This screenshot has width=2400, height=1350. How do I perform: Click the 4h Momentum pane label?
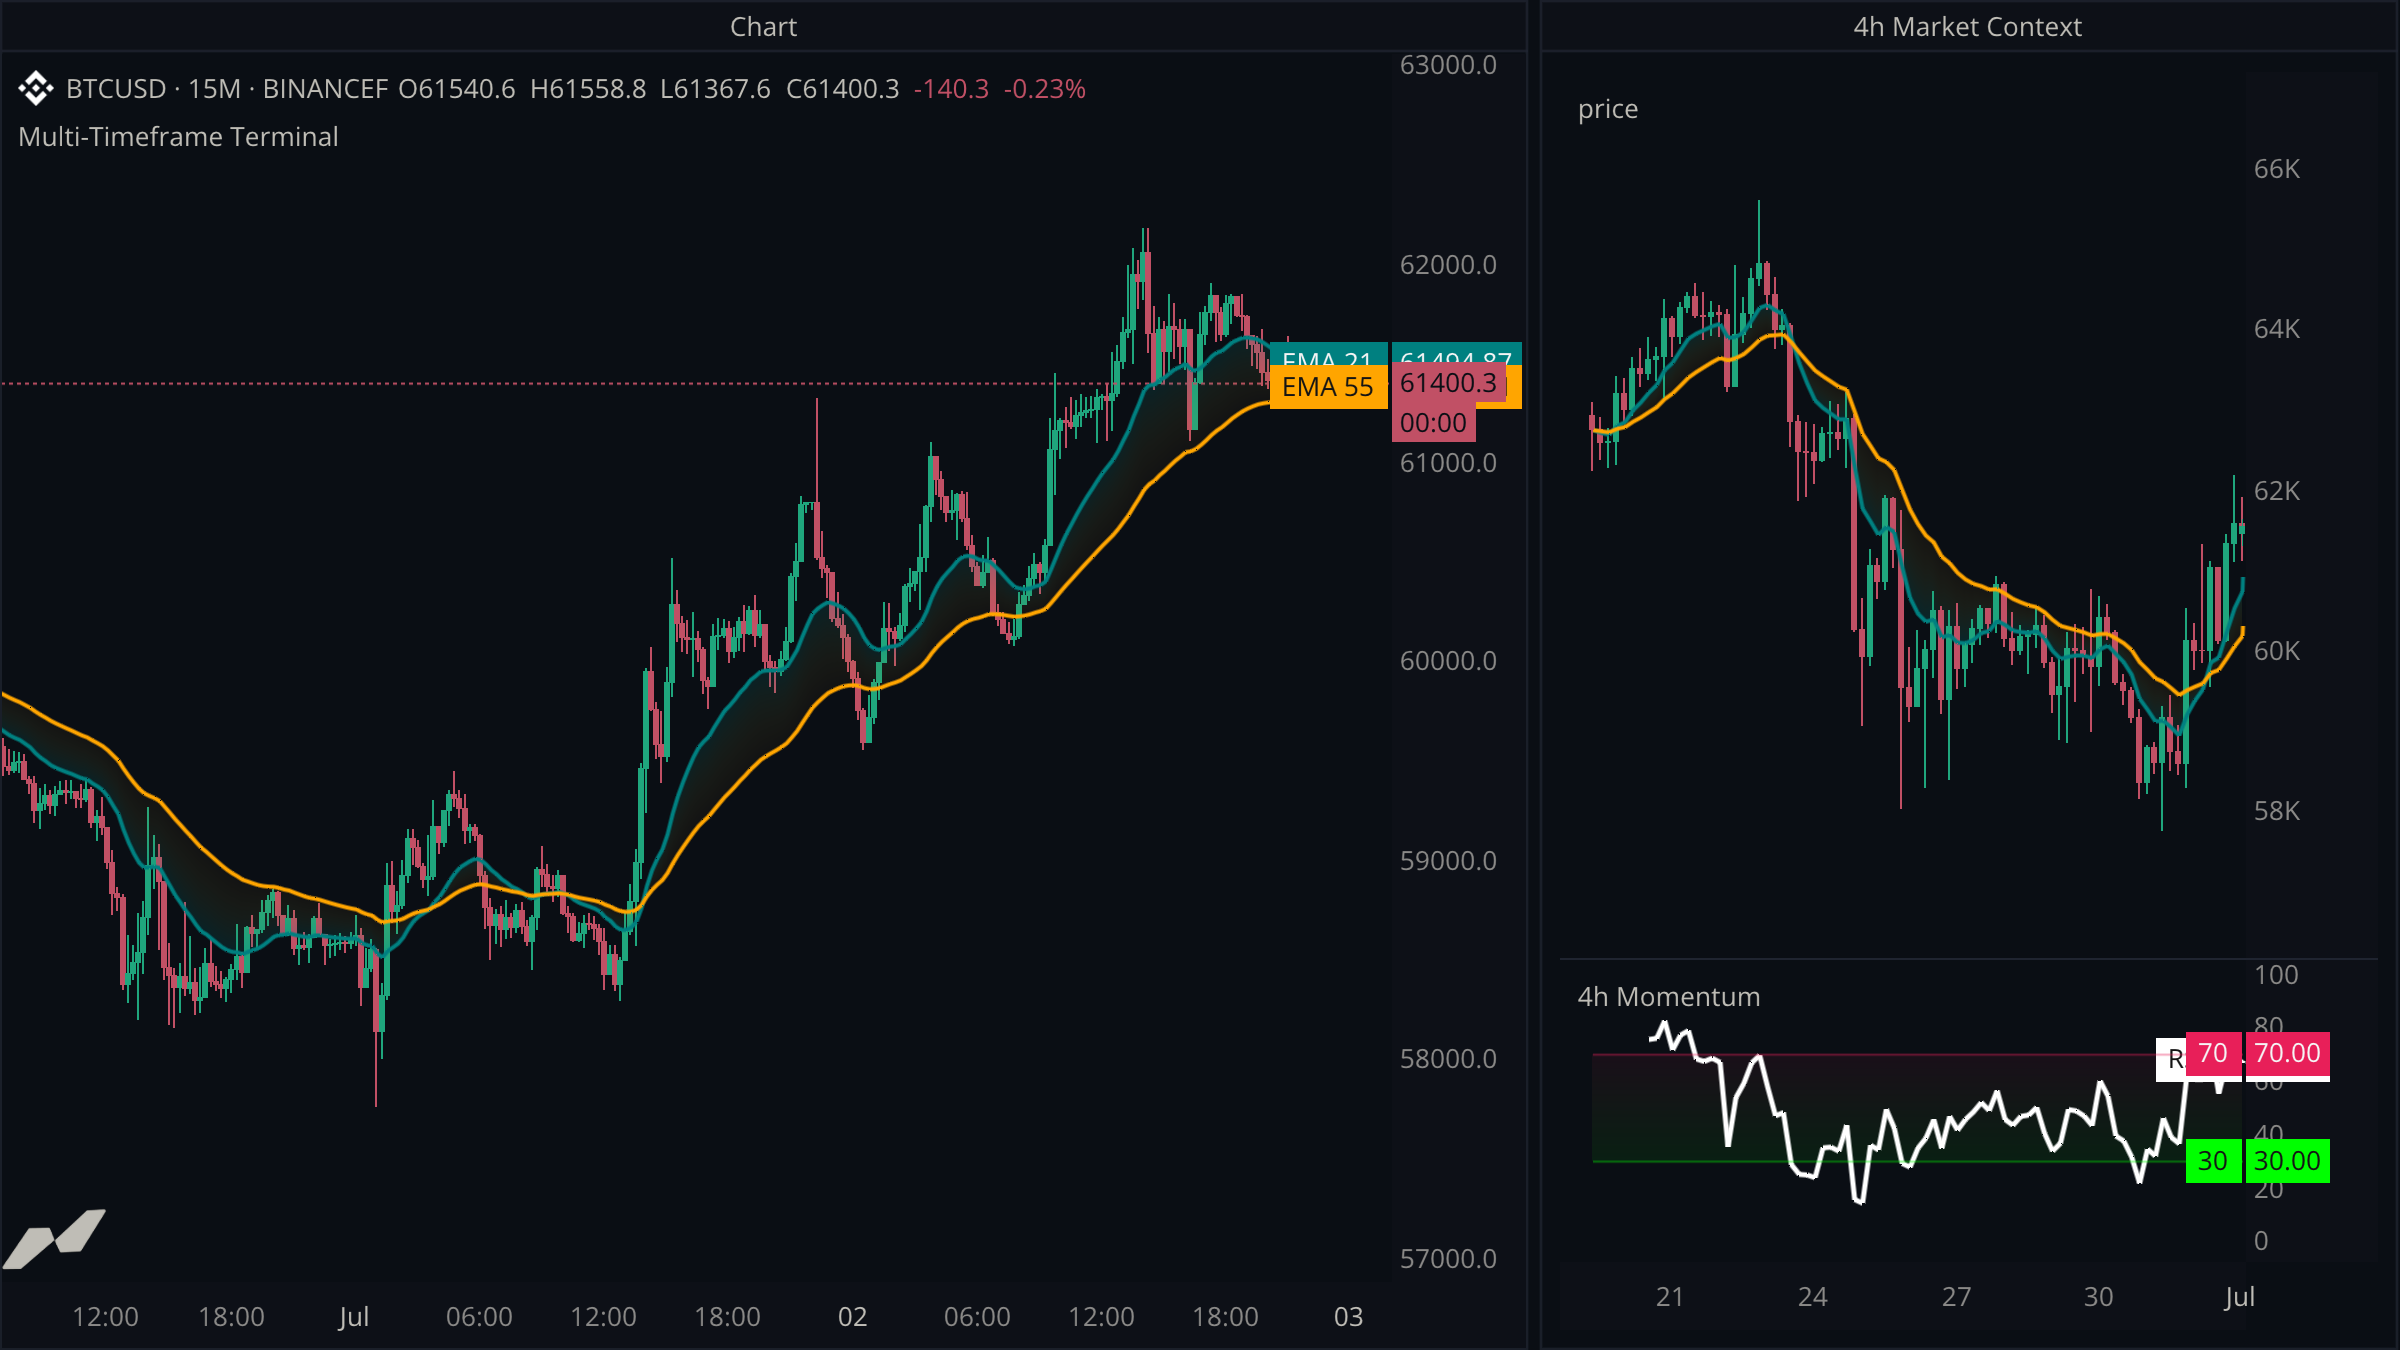click(x=1668, y=997)
